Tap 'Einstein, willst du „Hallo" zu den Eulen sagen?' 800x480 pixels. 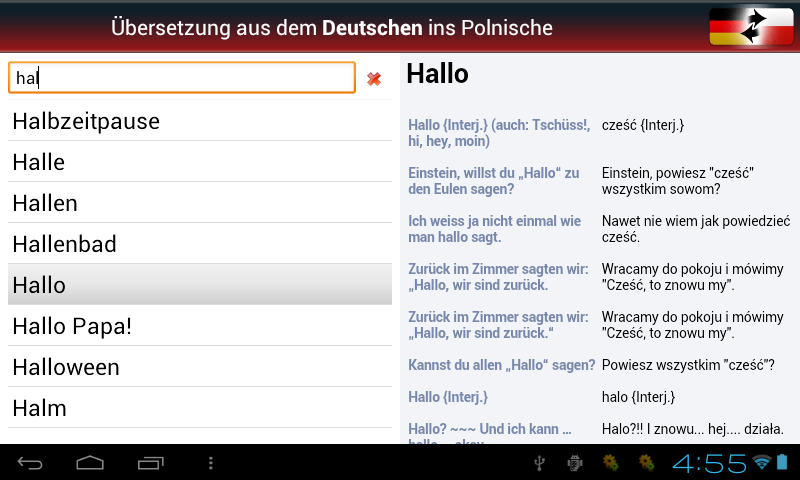click(493, 181)
